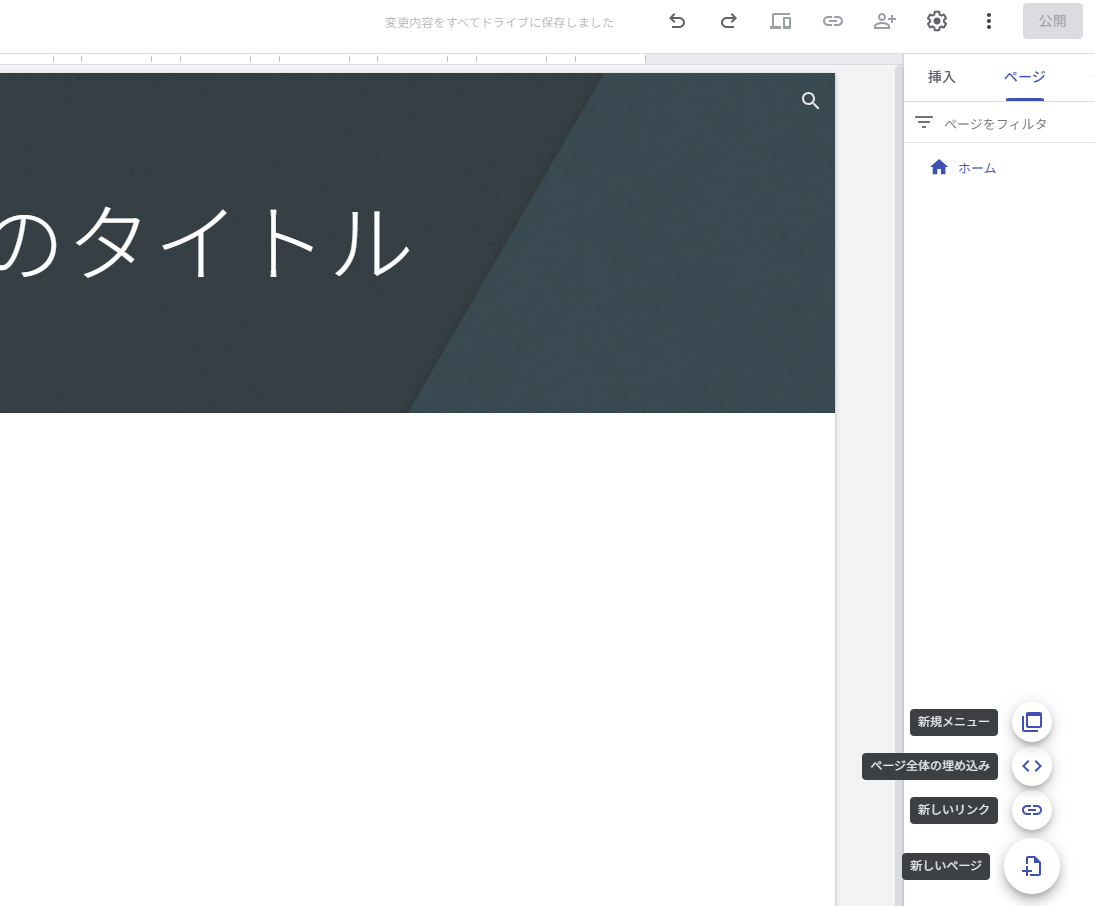
Task: Open the three-dot more menu
Action: [988, 21]
